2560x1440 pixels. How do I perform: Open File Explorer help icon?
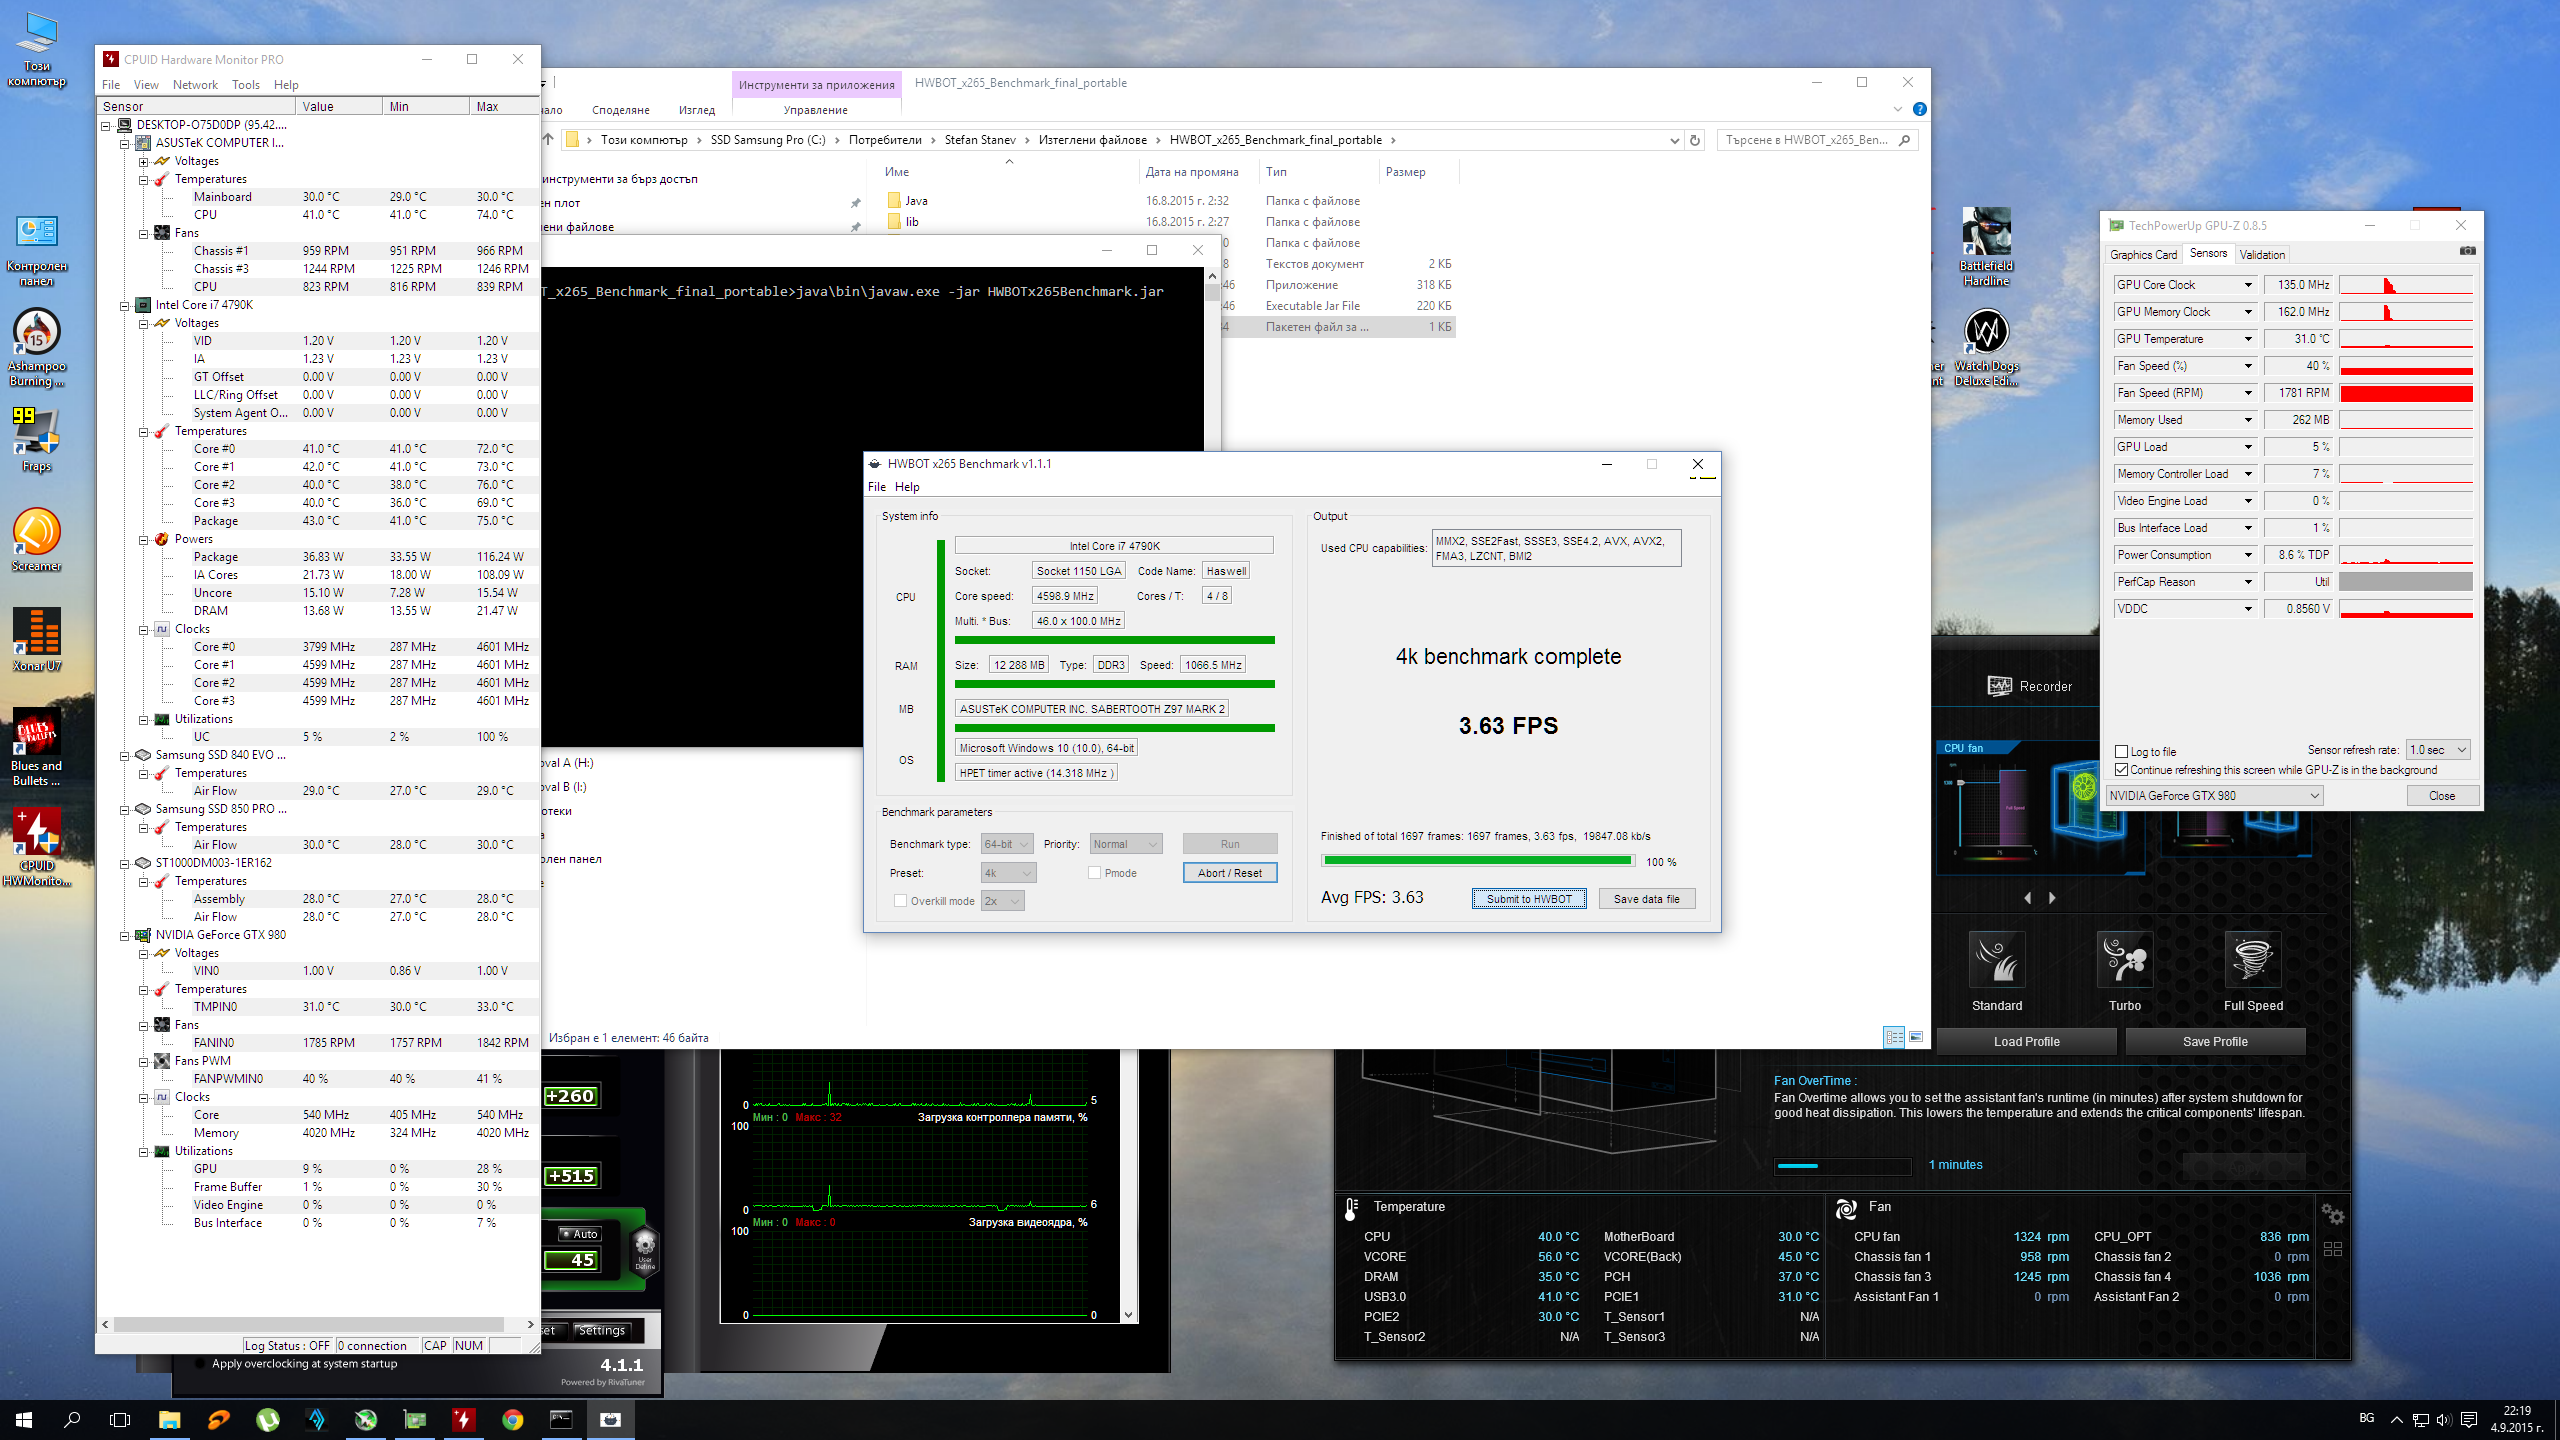coord(1919,109)
